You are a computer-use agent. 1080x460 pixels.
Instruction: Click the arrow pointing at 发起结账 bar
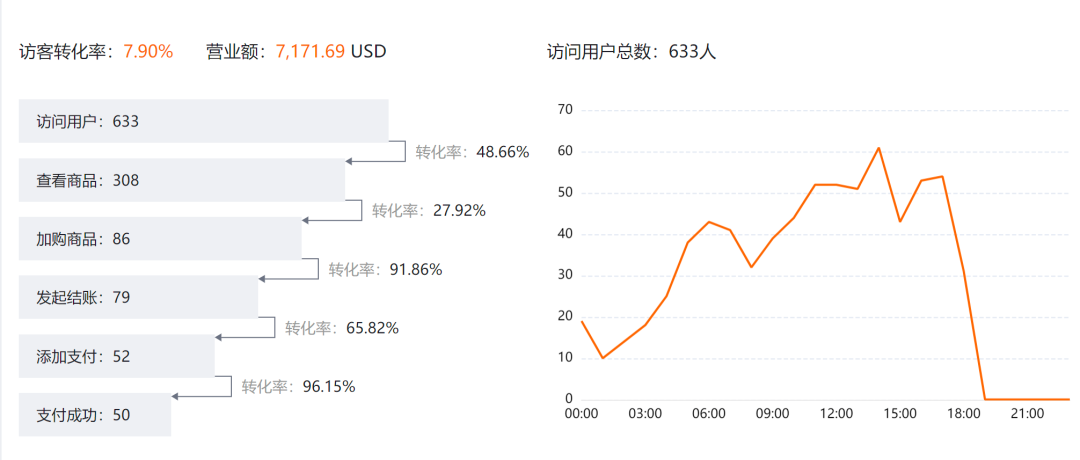pyautogui.click(x=263, y=278)
